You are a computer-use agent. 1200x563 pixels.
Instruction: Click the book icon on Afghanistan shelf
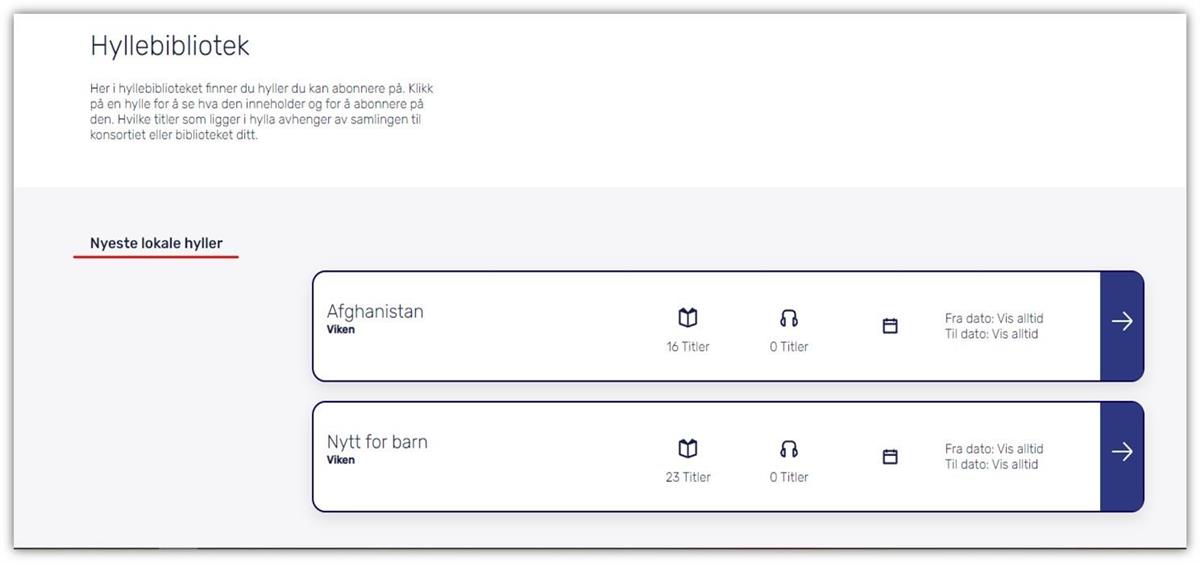click(688, 318)
